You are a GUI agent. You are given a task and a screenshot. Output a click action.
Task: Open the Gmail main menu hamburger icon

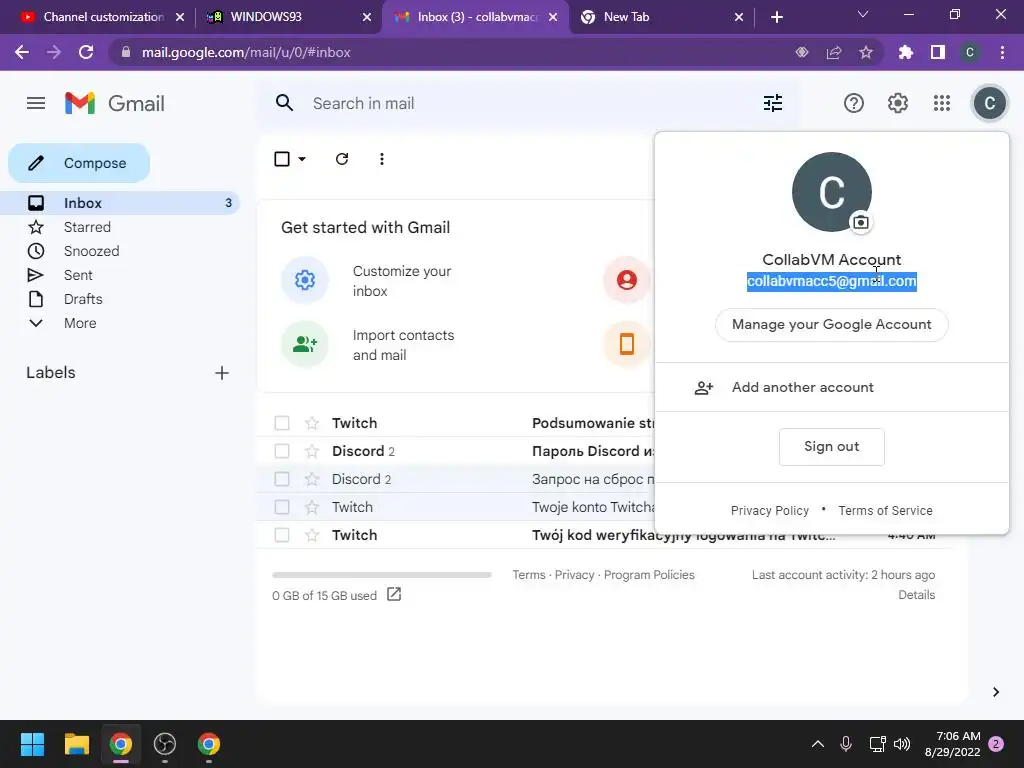(x=36, y=103)
